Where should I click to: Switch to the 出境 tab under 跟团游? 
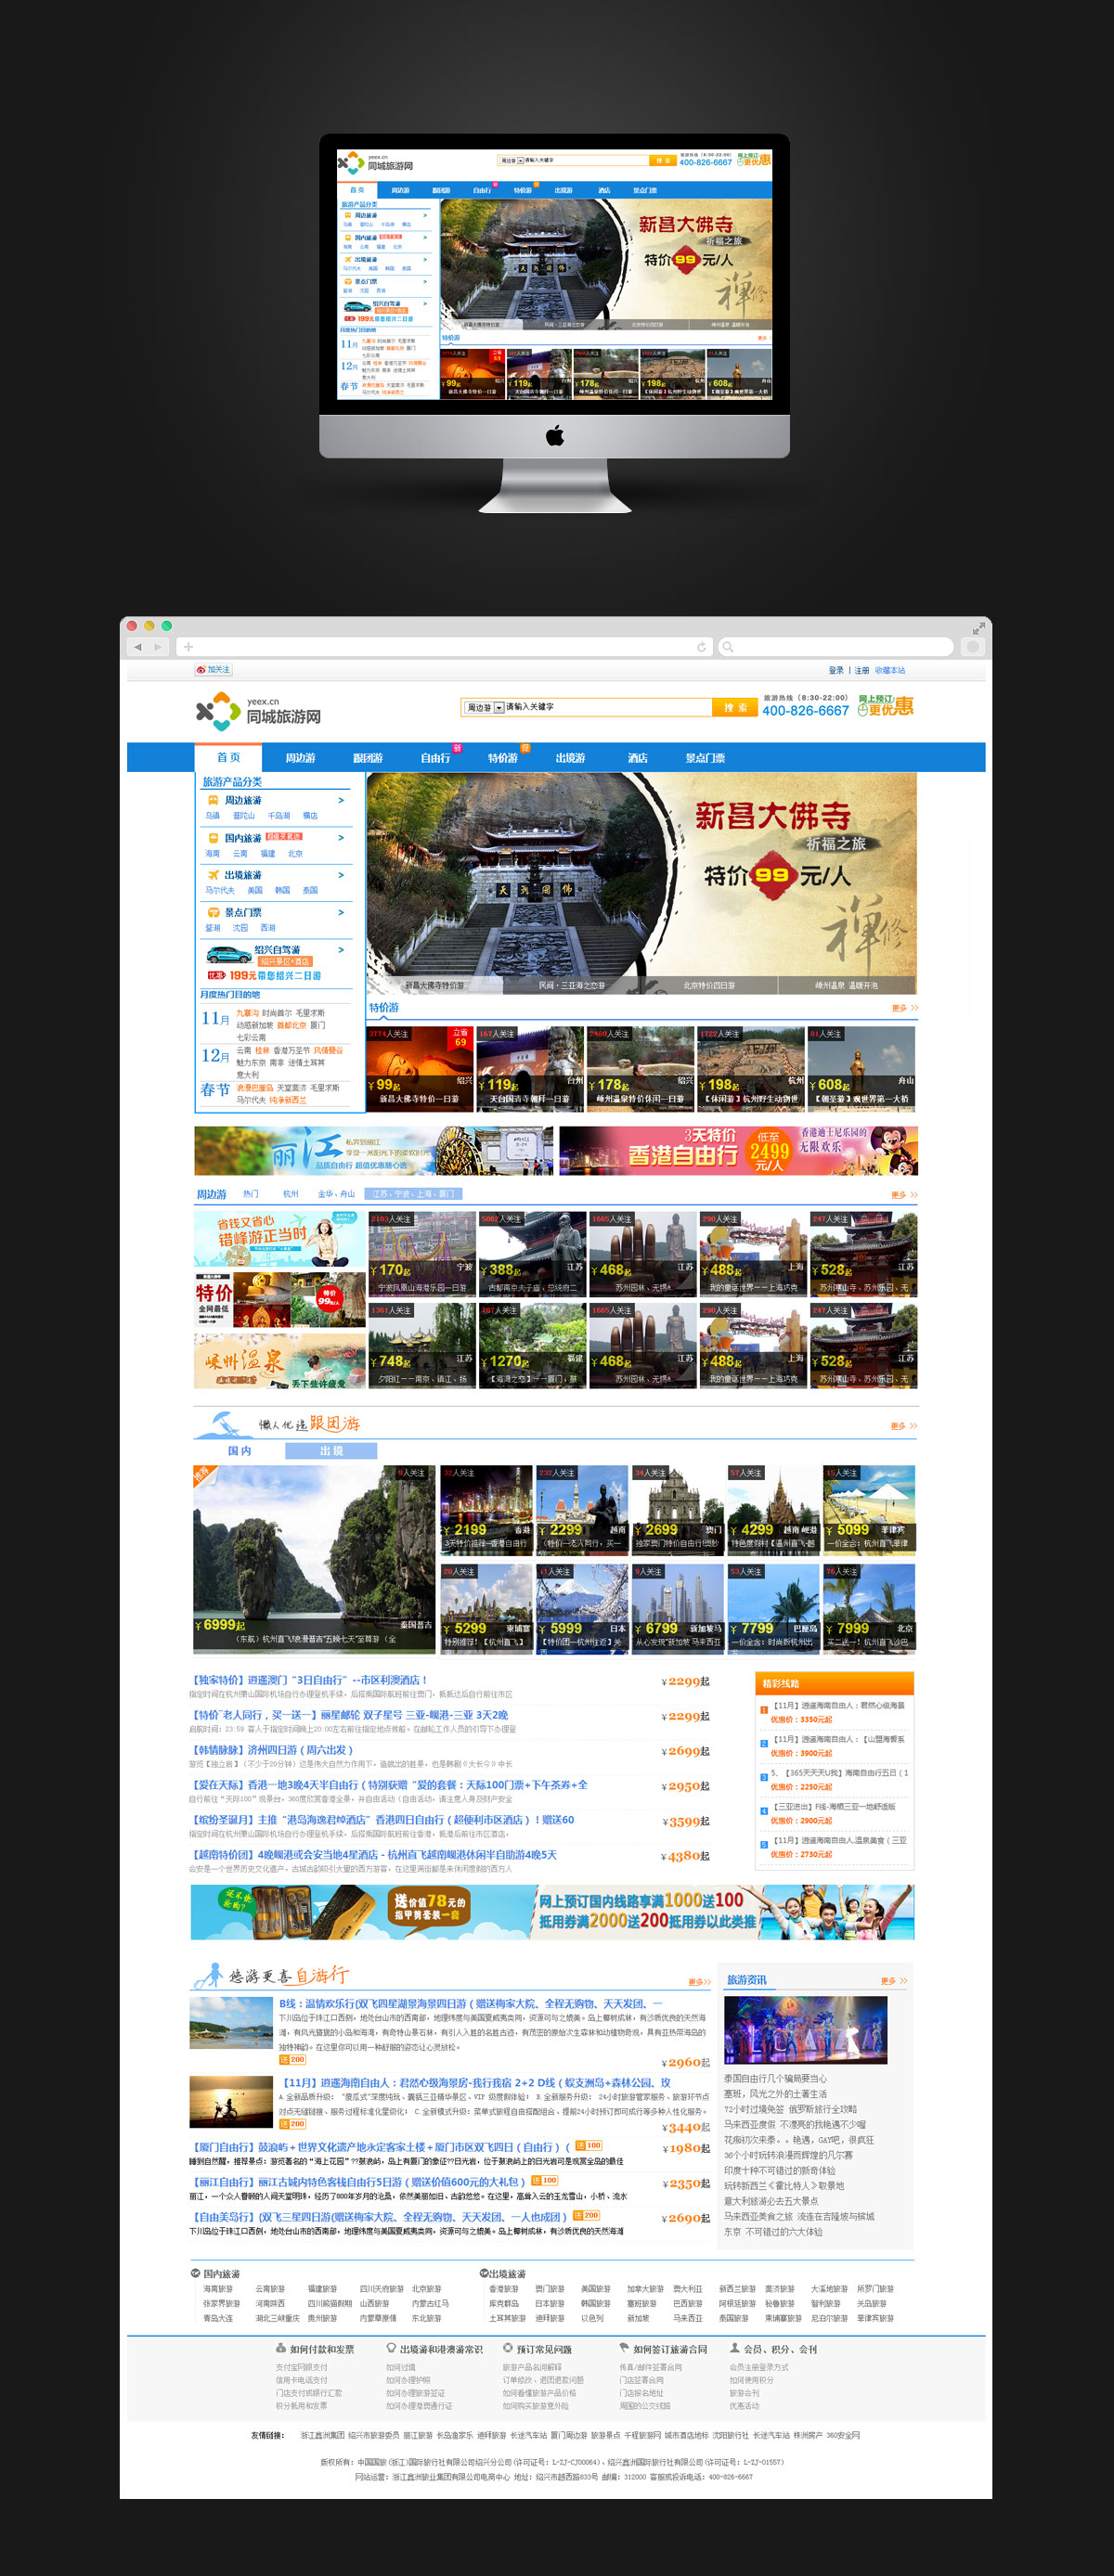pyautogui.click(x=331, y=1451)
